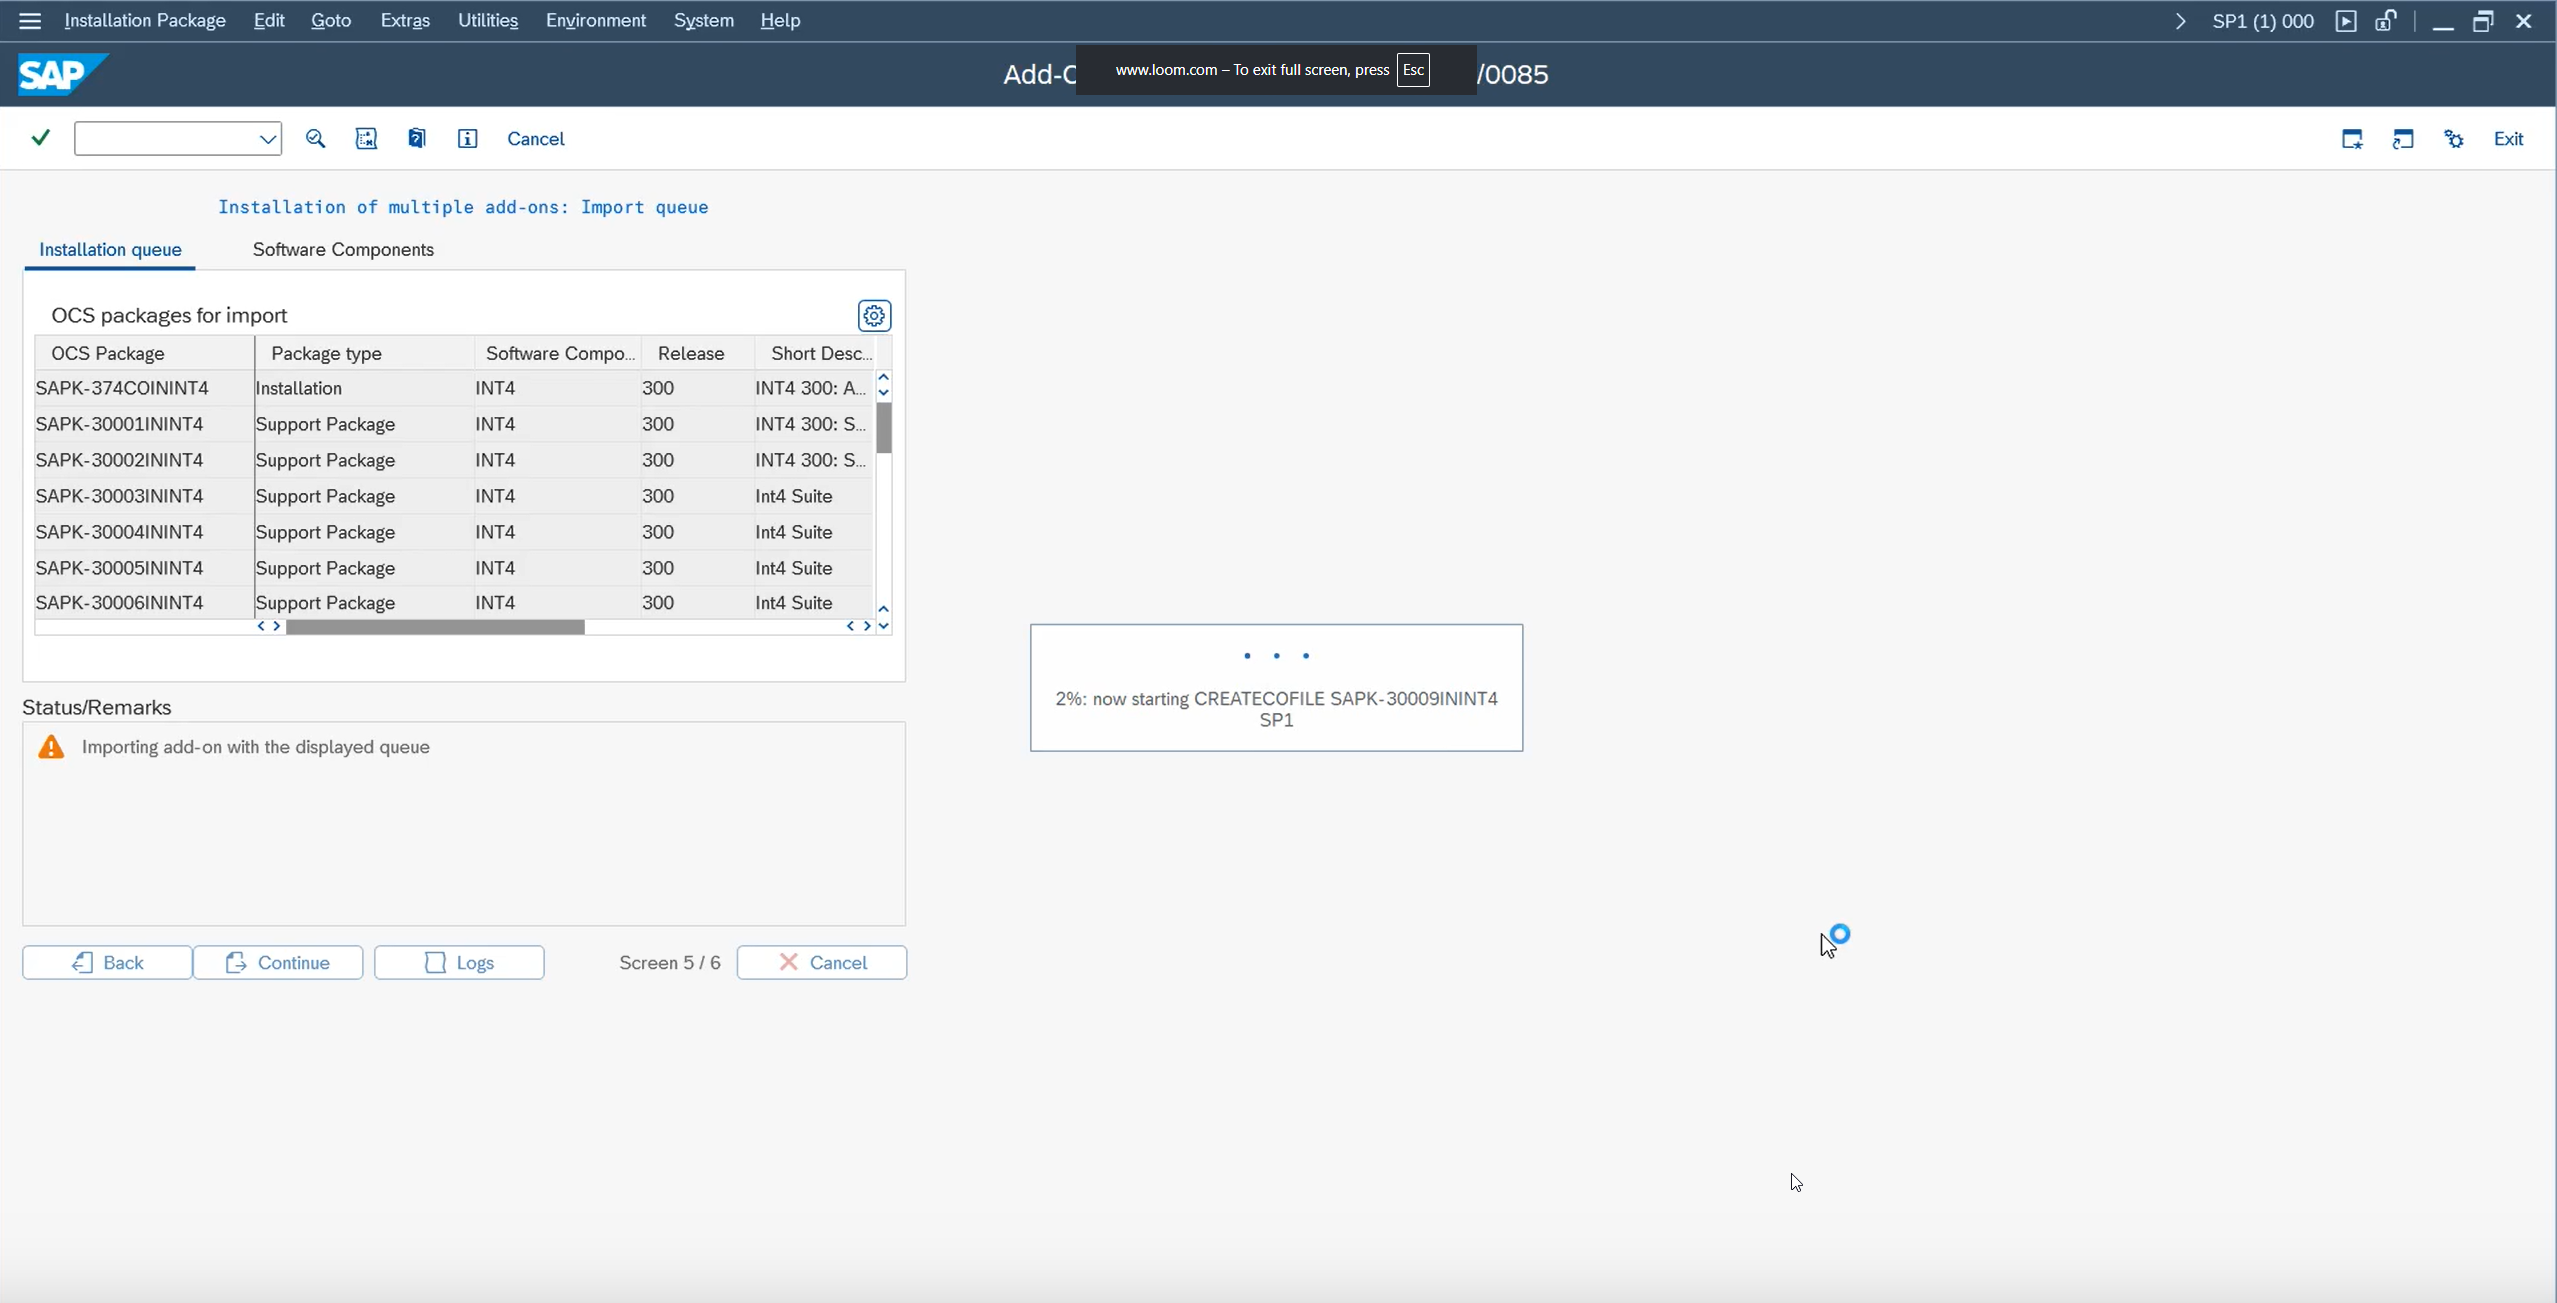This screenshot has height=1303, width=2557.
Task: Open the System menu
Action: tap(703, 20)
